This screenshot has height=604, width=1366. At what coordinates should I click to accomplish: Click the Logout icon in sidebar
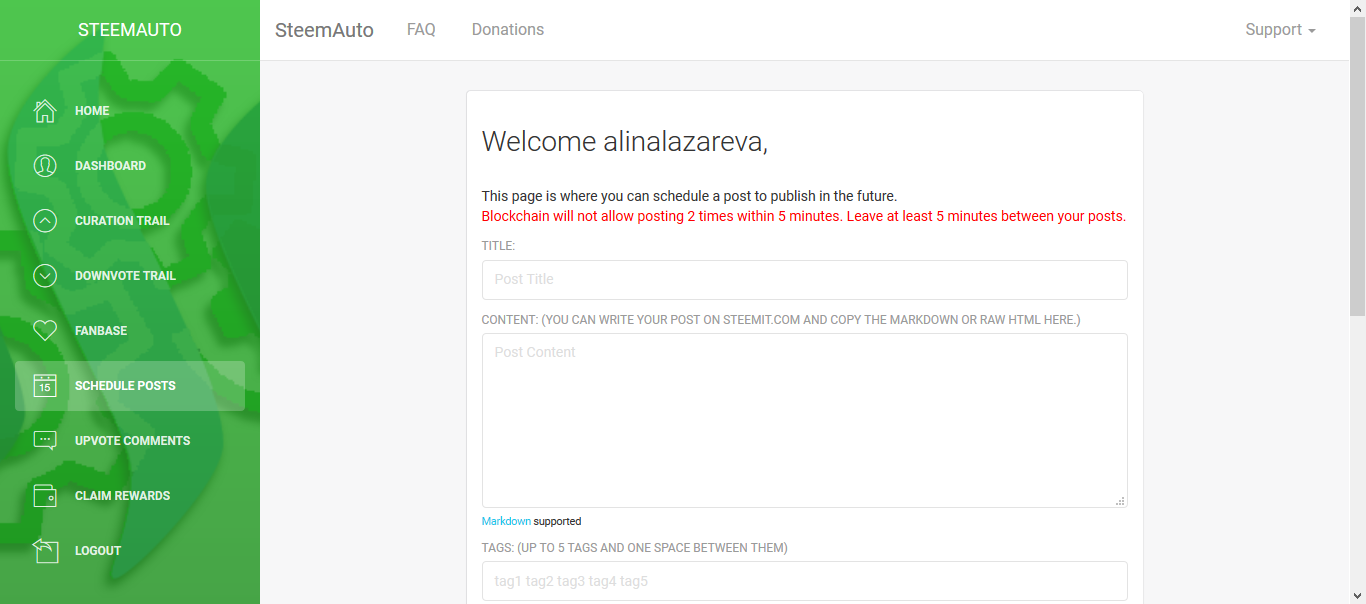(x=45, y=551)
